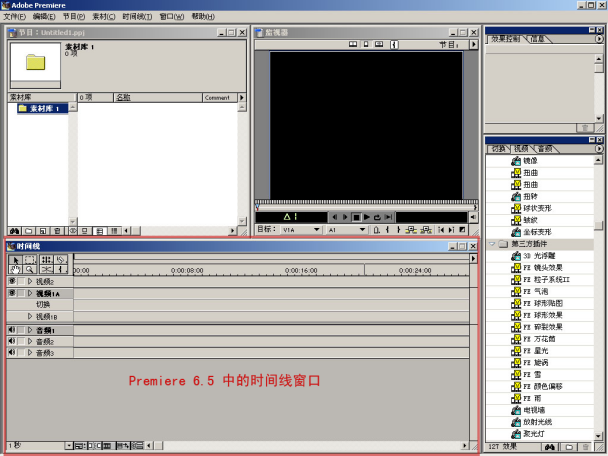The height and width of the screenshot is (456, 608).
Task: Mute the 音频1 track speaker
Action: point(12,330)
